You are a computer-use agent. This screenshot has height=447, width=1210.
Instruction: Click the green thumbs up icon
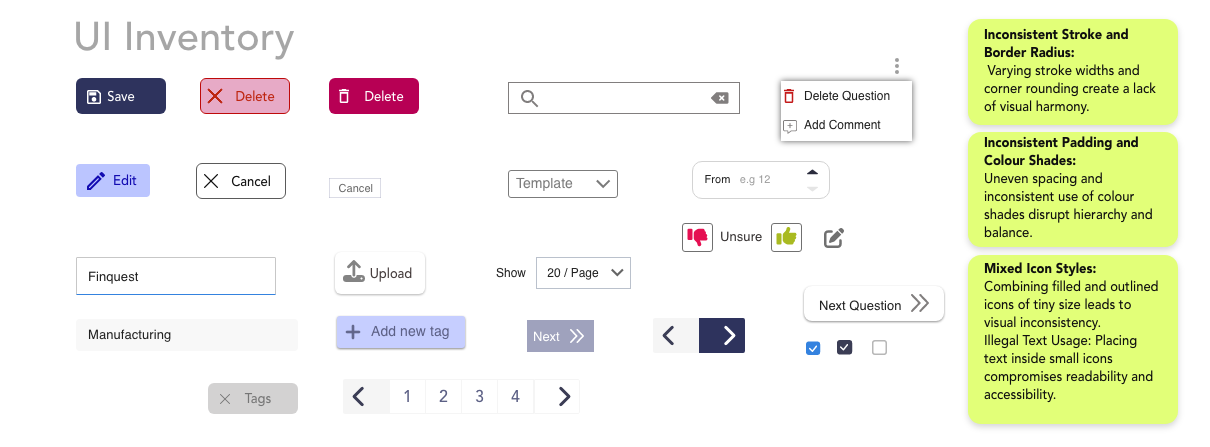(x=786, y=237)
